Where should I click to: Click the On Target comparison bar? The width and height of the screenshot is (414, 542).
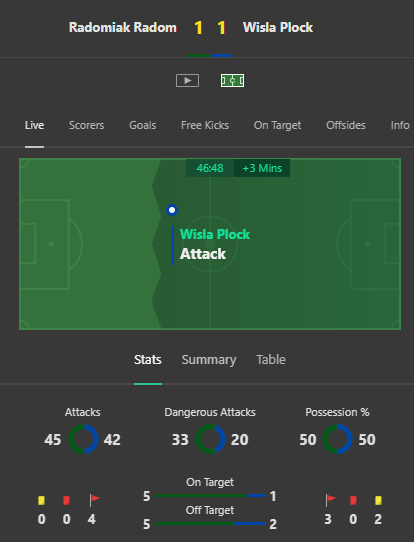click(210, 496)
